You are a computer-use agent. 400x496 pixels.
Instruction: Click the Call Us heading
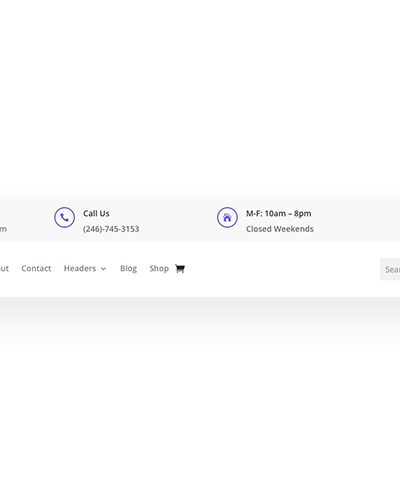click(96, 213)
